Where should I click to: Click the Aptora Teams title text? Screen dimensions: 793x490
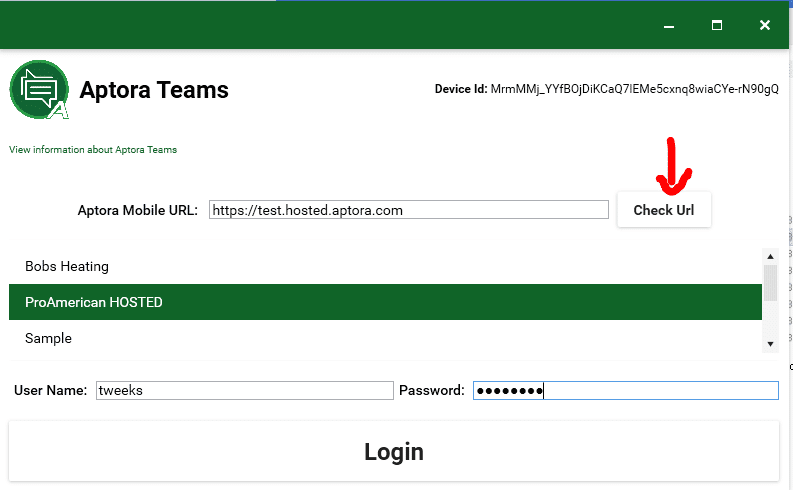[154, 90]
